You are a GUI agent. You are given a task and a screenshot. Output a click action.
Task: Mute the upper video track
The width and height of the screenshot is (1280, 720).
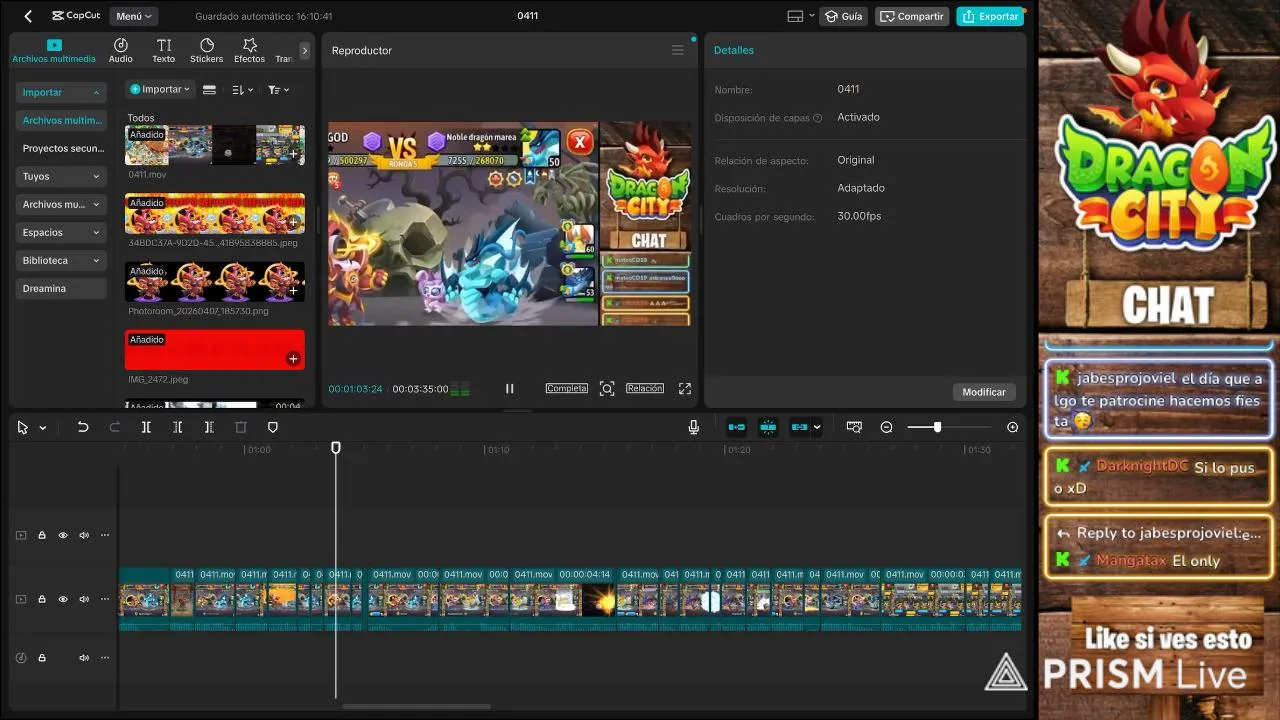coord(84,535)
